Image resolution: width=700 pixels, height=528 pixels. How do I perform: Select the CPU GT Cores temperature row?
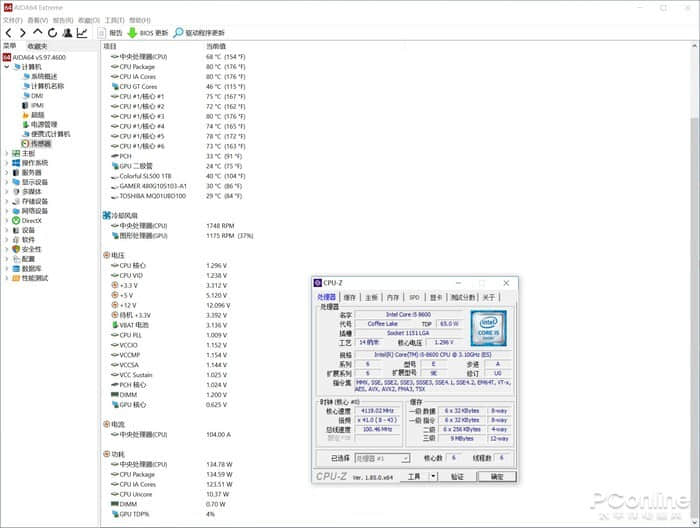coord(178,87)
